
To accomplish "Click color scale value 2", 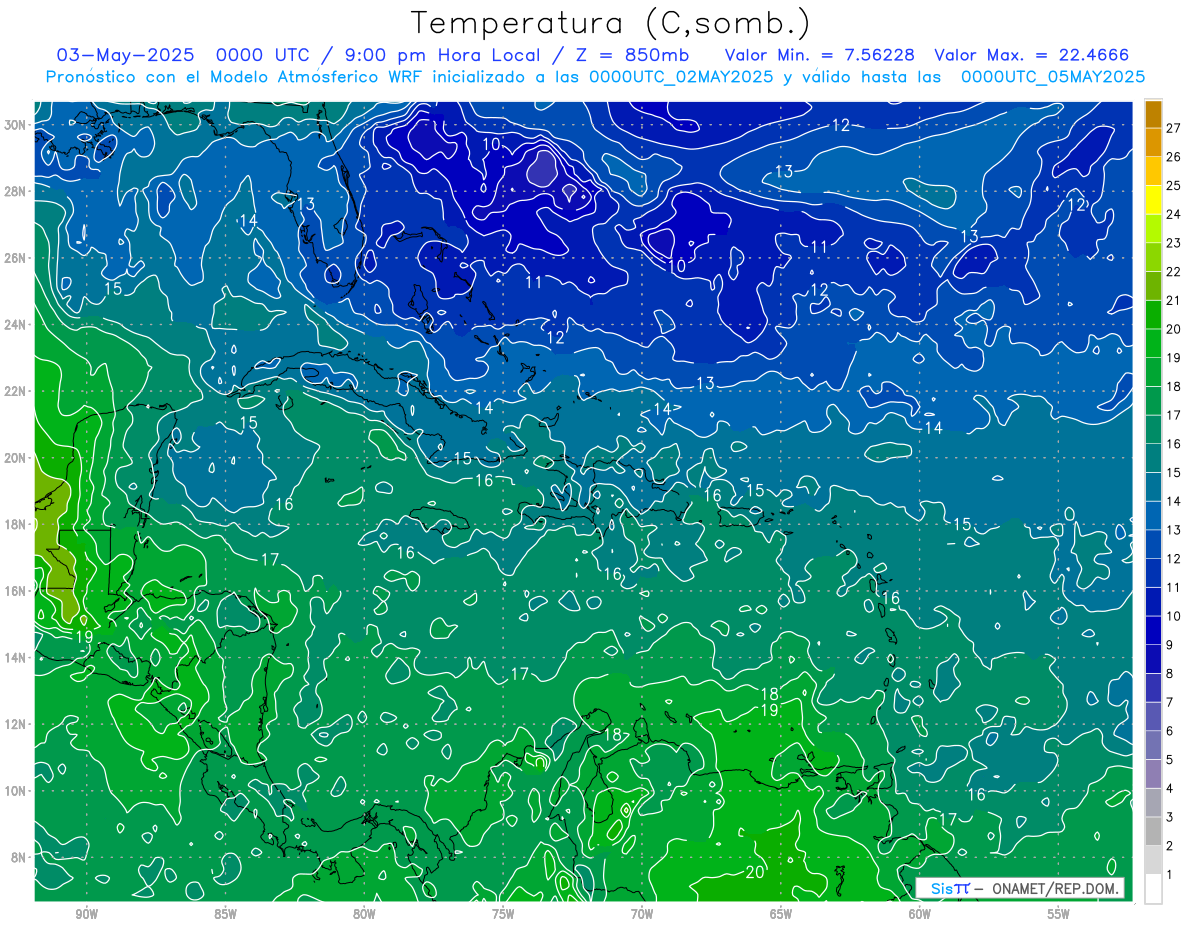I will point(1171,846).
